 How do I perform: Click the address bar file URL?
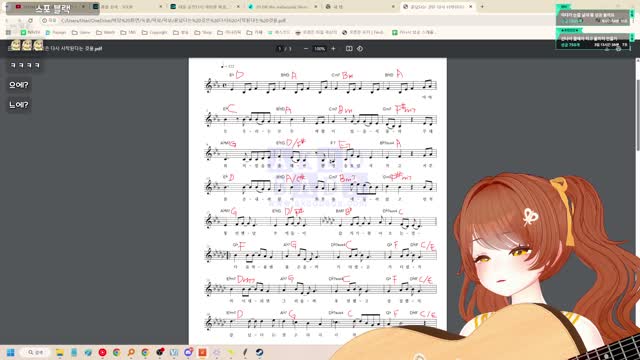coord(173,20)
